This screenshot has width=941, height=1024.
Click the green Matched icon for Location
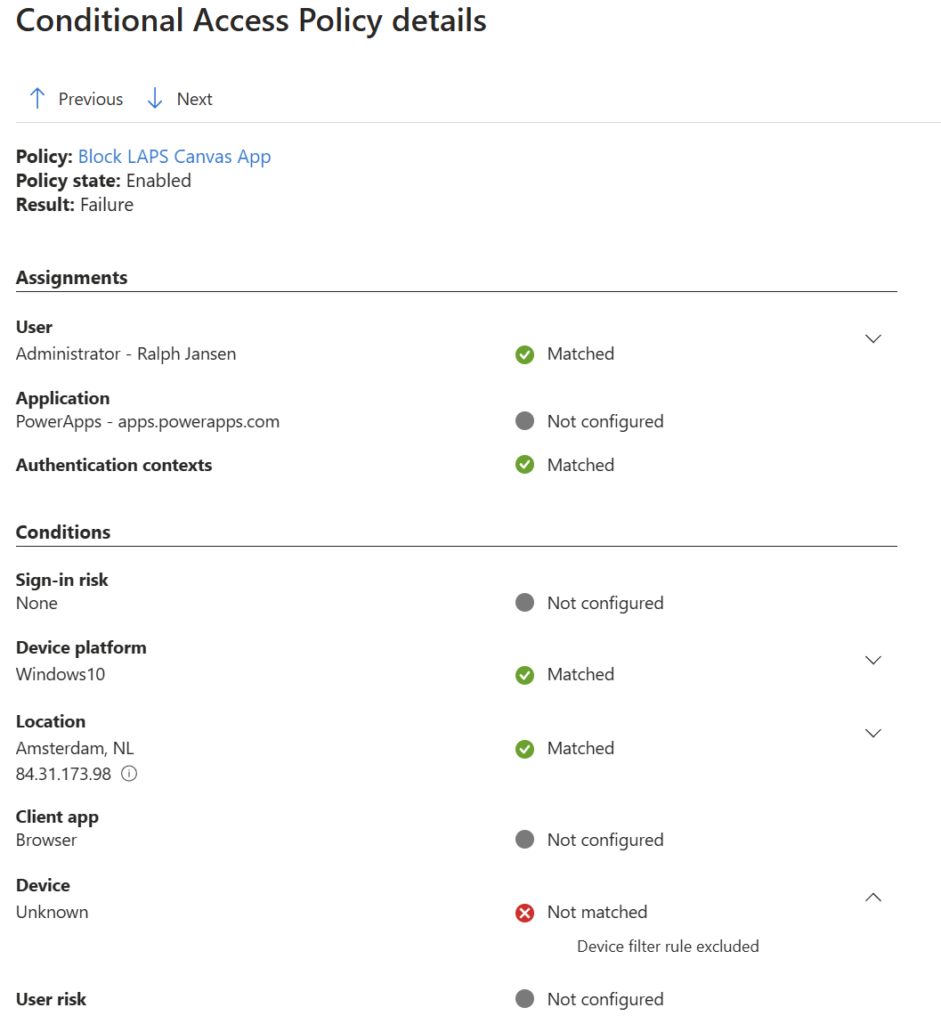pos(525,748)
